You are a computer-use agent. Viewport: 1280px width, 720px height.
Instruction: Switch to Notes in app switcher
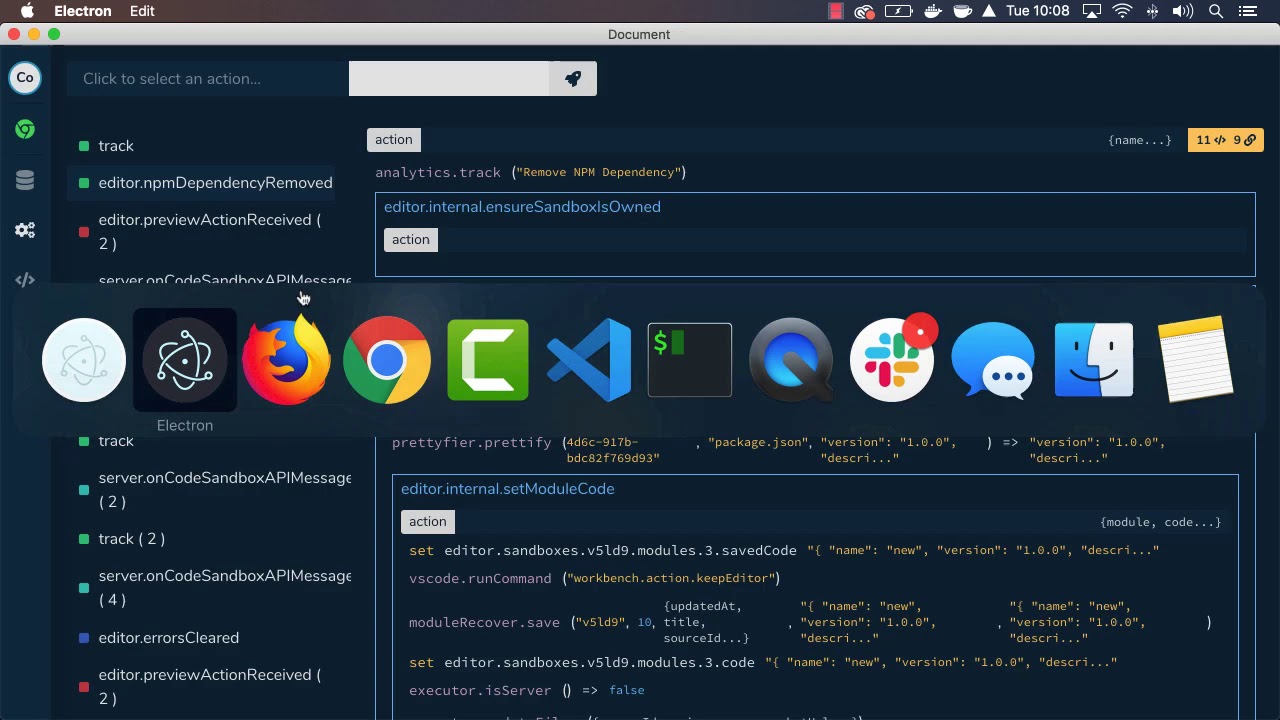(1195, 360)
